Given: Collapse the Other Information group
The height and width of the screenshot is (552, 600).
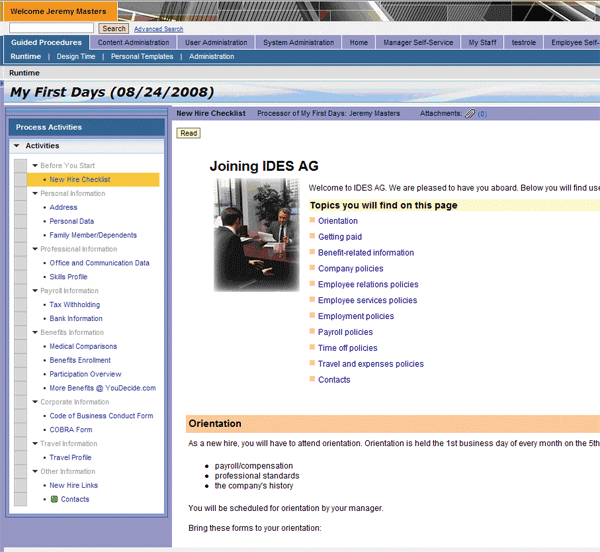Looking at the screenshot, I should 35,471.
